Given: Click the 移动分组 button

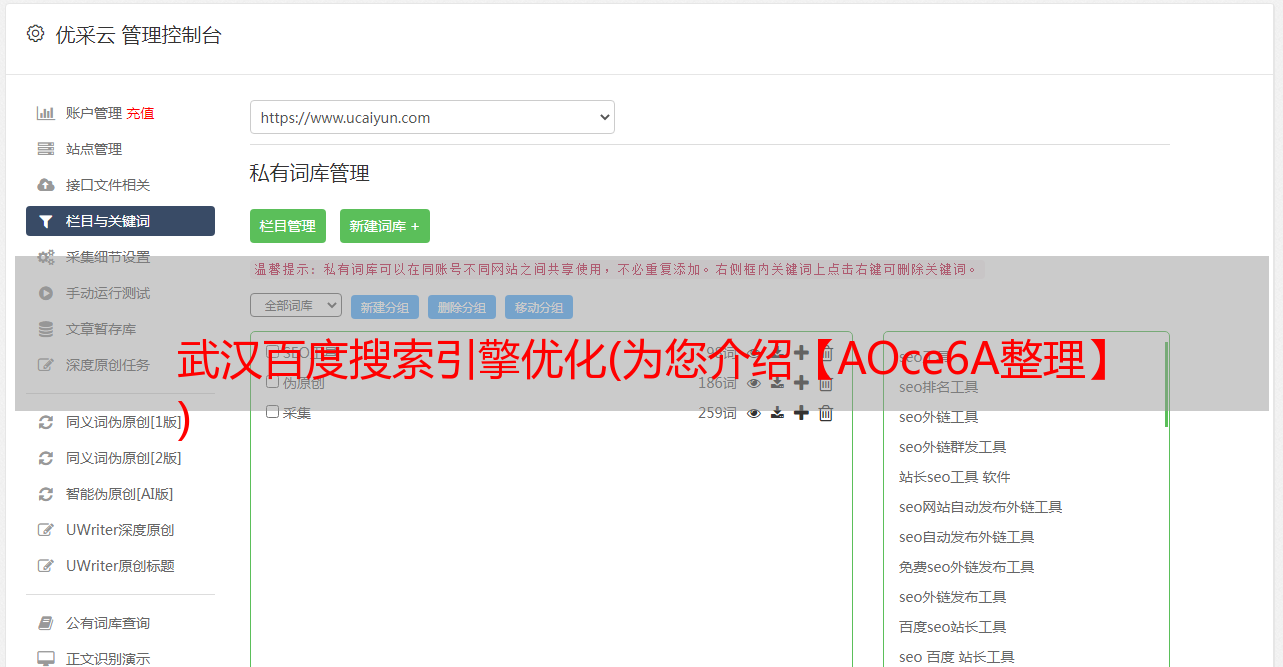Looking at the screenshot, I should pos(539,307).
